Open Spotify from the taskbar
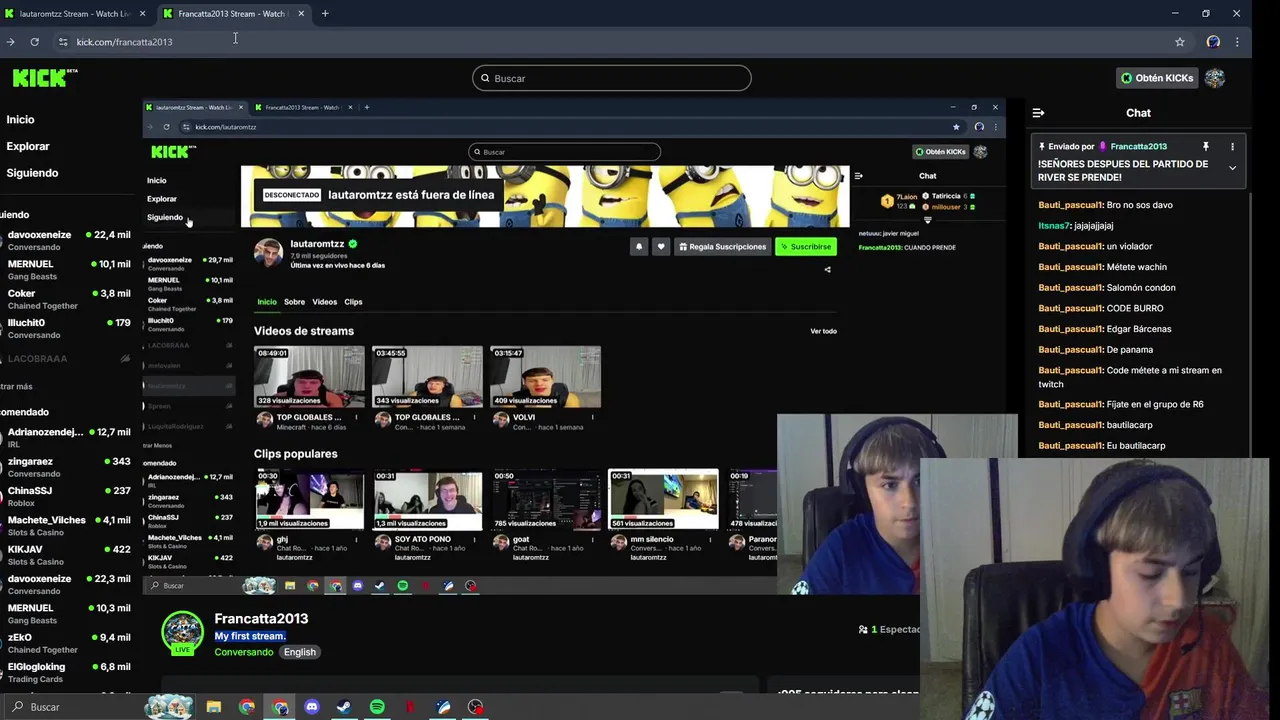This screenshot has height=720, width=1280. click(x=377, y=707)
